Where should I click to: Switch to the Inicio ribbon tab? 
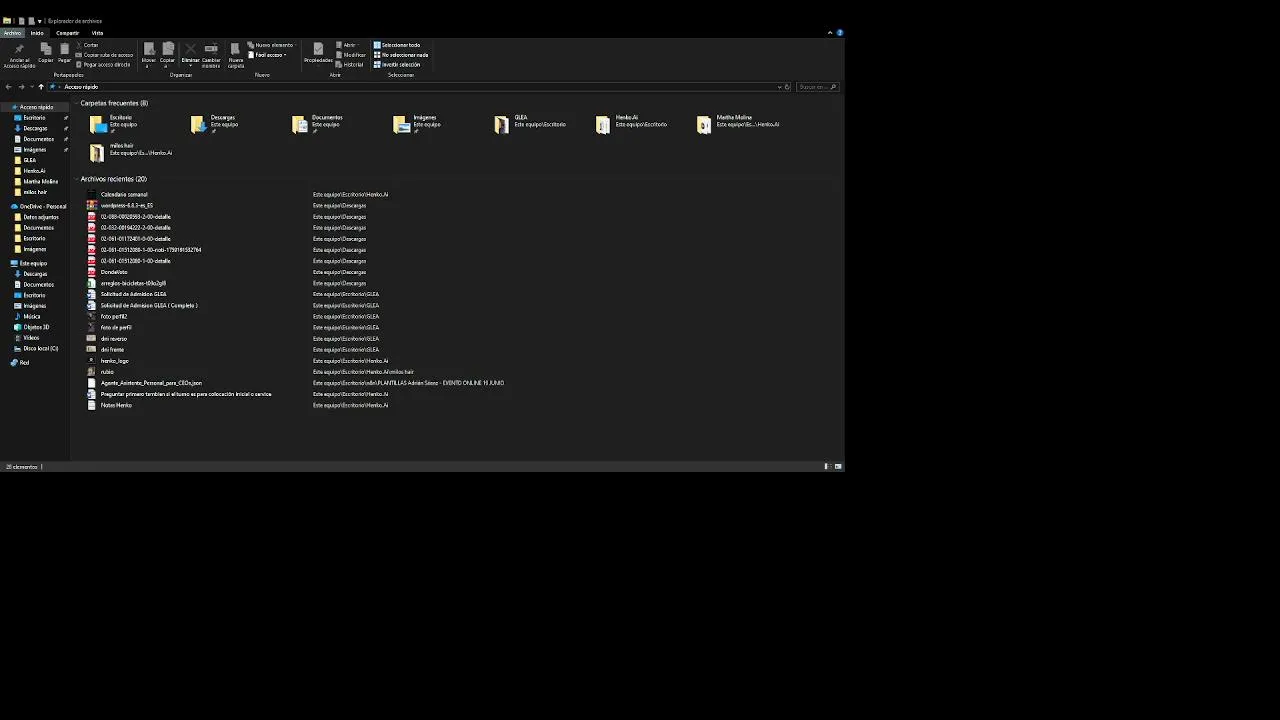[37, 33]
